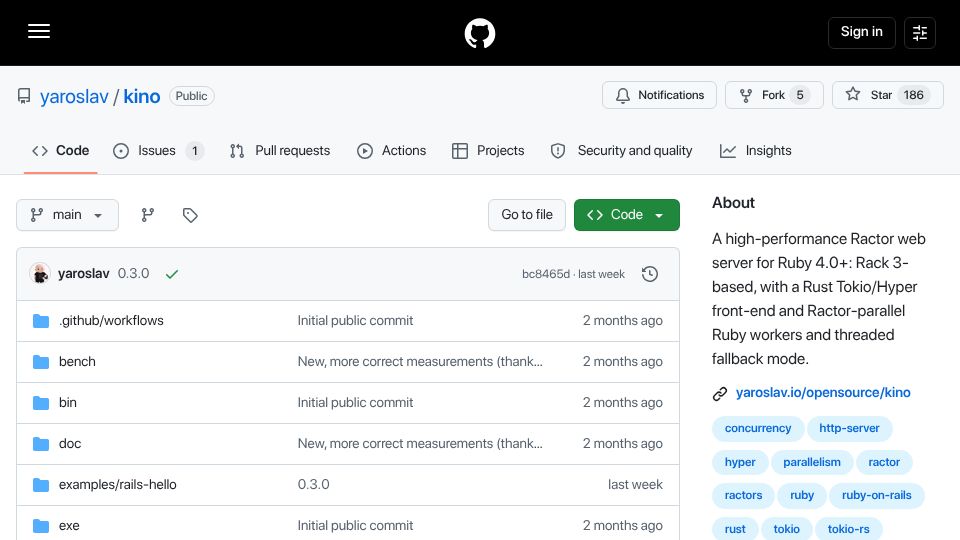
Task: Open the examples/rails-hello folder
Action: pyautogui.click(x=118, y=485)
